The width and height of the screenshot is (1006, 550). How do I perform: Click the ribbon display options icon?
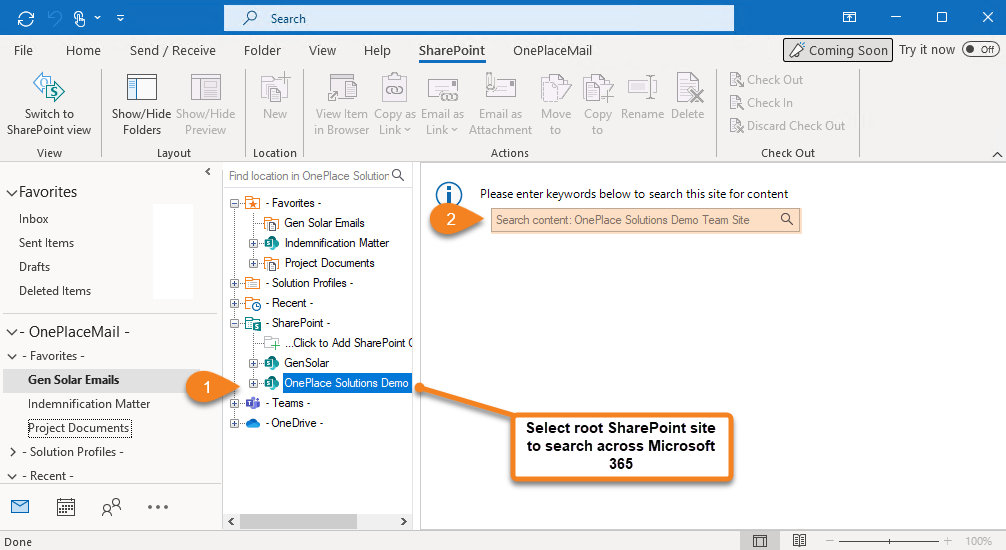tap(849, 17)
